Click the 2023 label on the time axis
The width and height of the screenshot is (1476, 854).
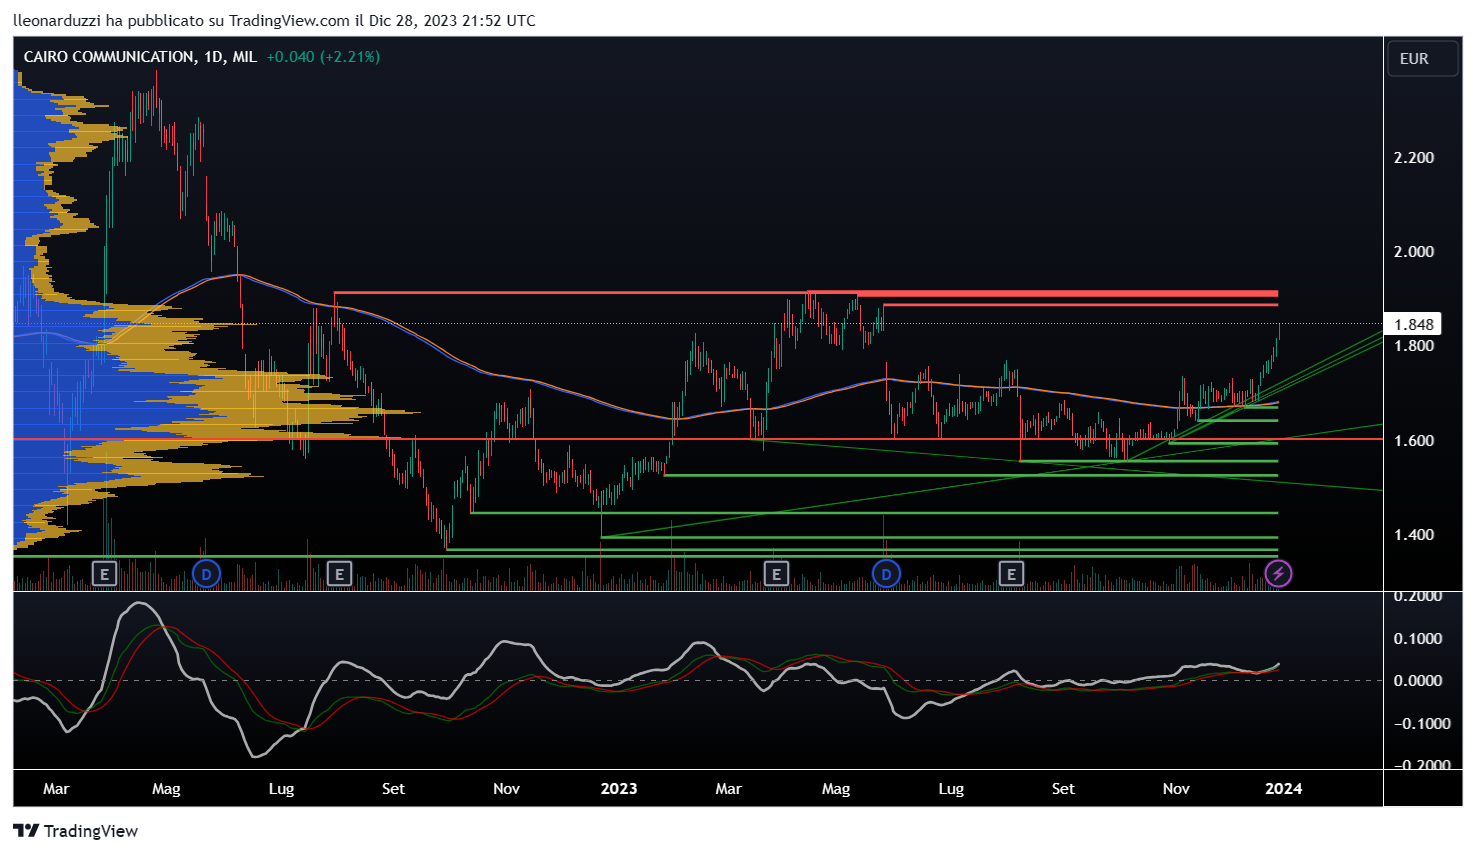[x=619, y=789]
